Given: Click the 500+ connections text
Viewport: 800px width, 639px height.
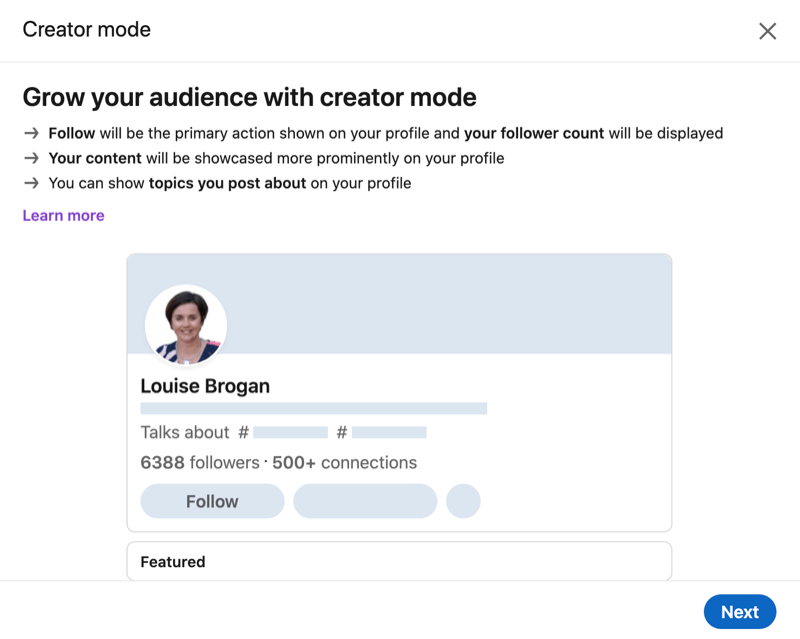Looking at the screenshot, I should tap(344, 462).
